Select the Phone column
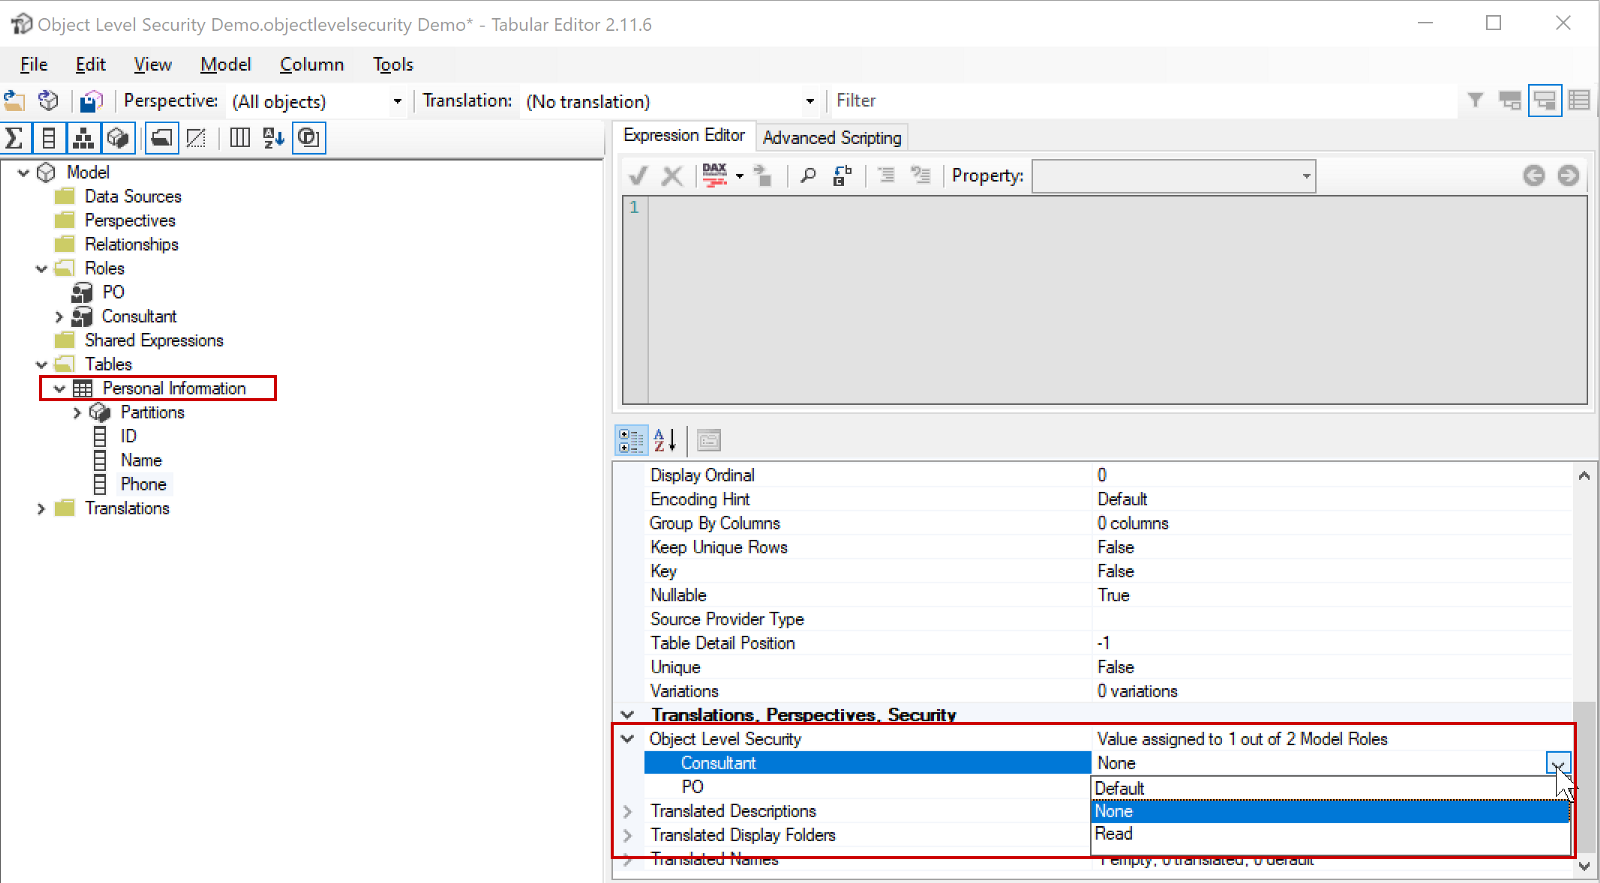Viewport: 1600px width, 883px height. [144, 484]
